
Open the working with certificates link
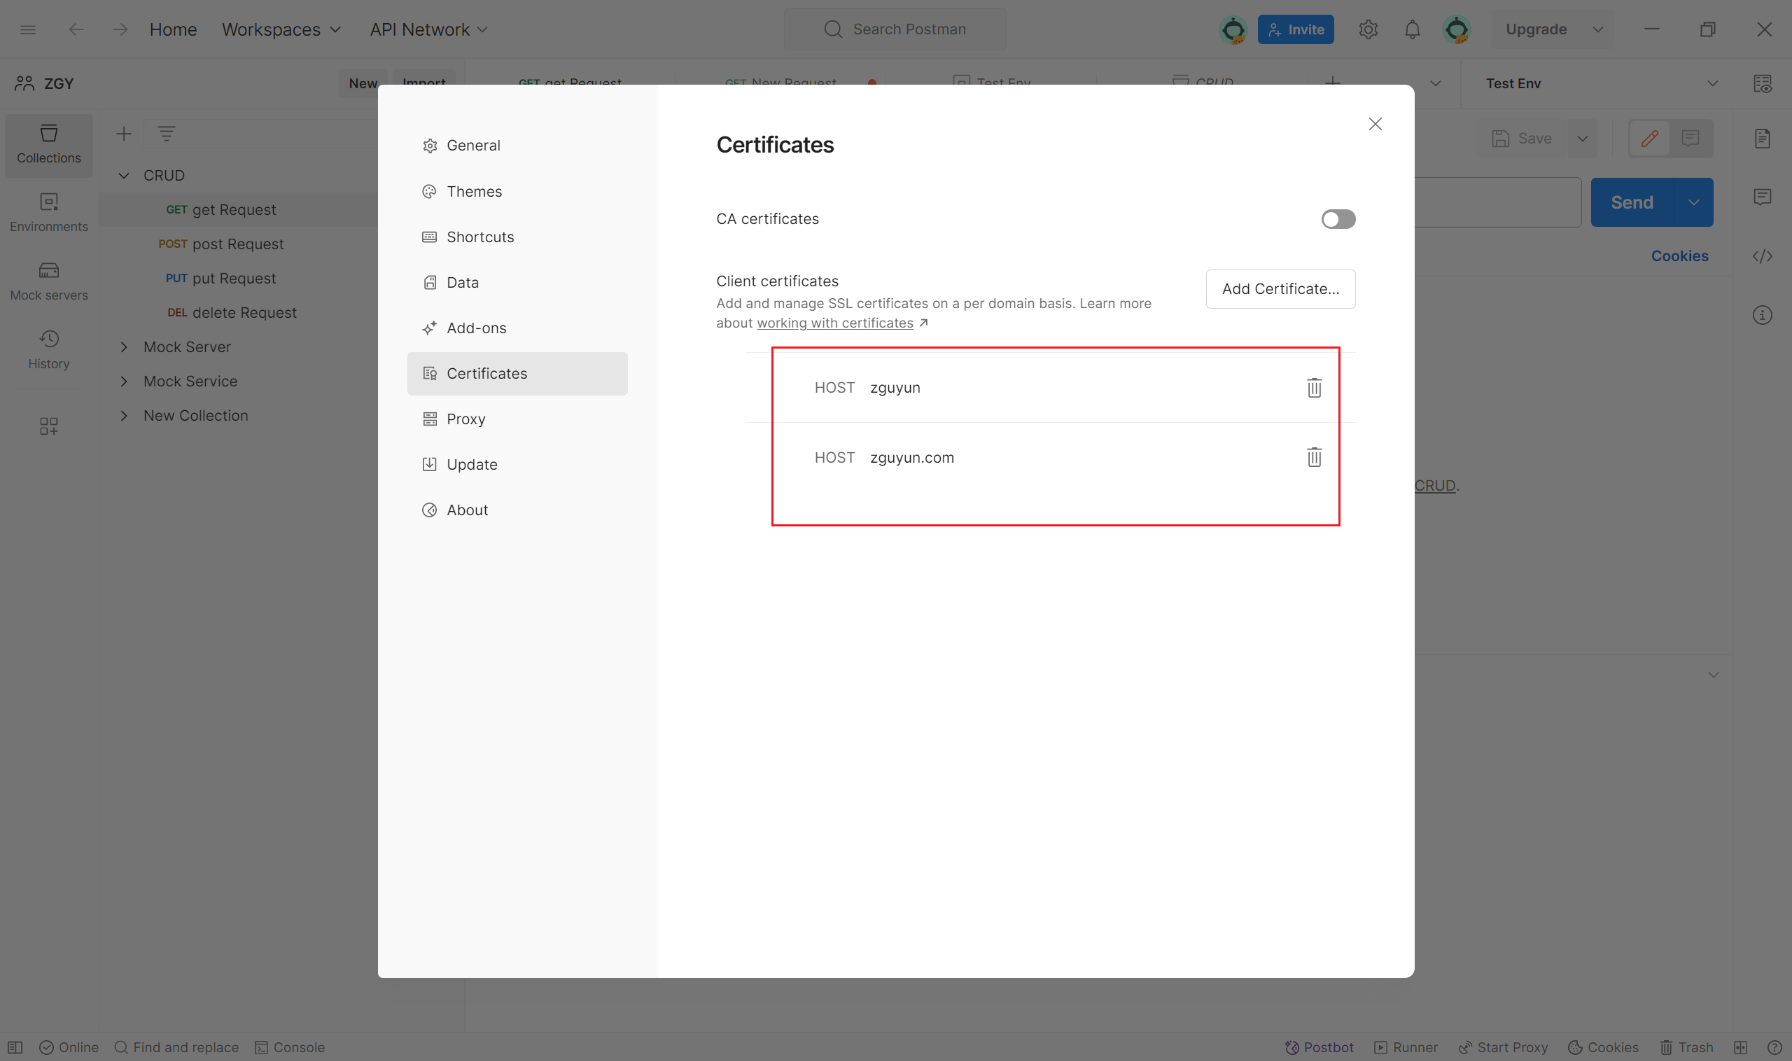(835, 323)
